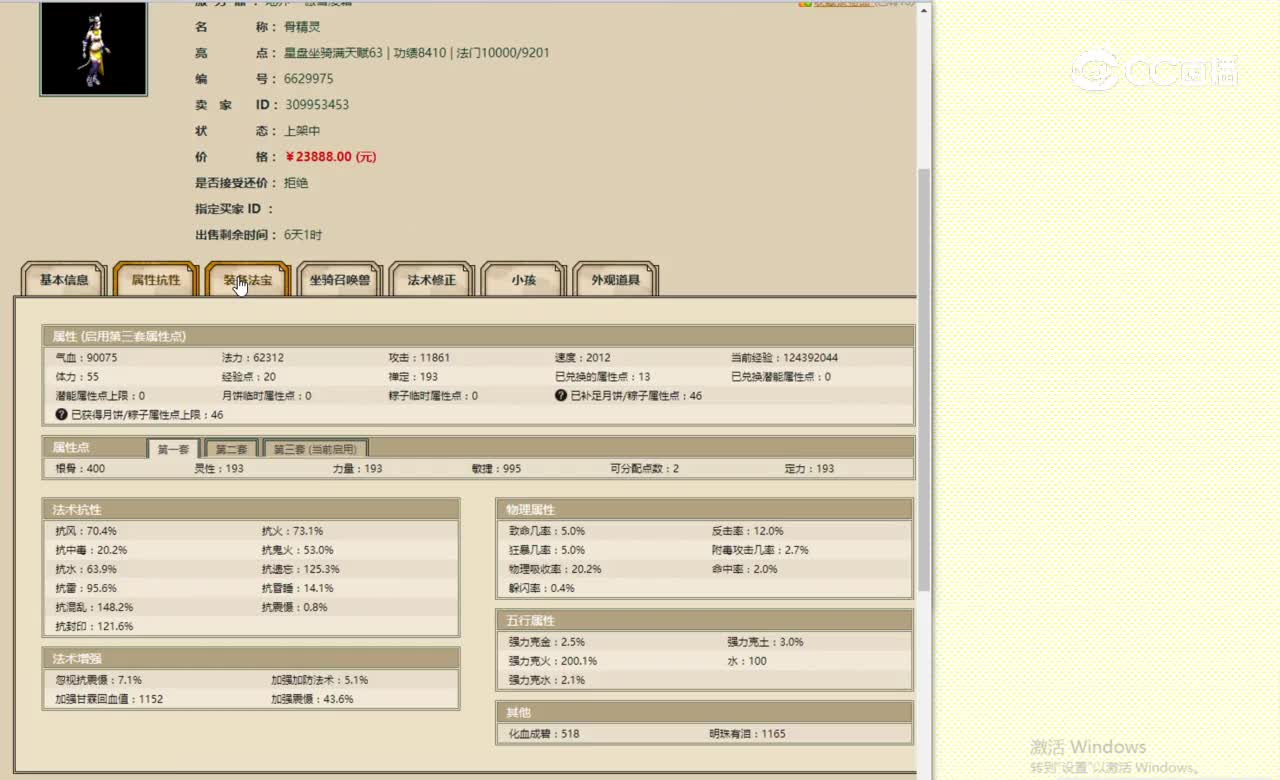The image size is (1280, 780).
Task: Click the 抗混乱：148.2% resistance
Action: point(94,607)
